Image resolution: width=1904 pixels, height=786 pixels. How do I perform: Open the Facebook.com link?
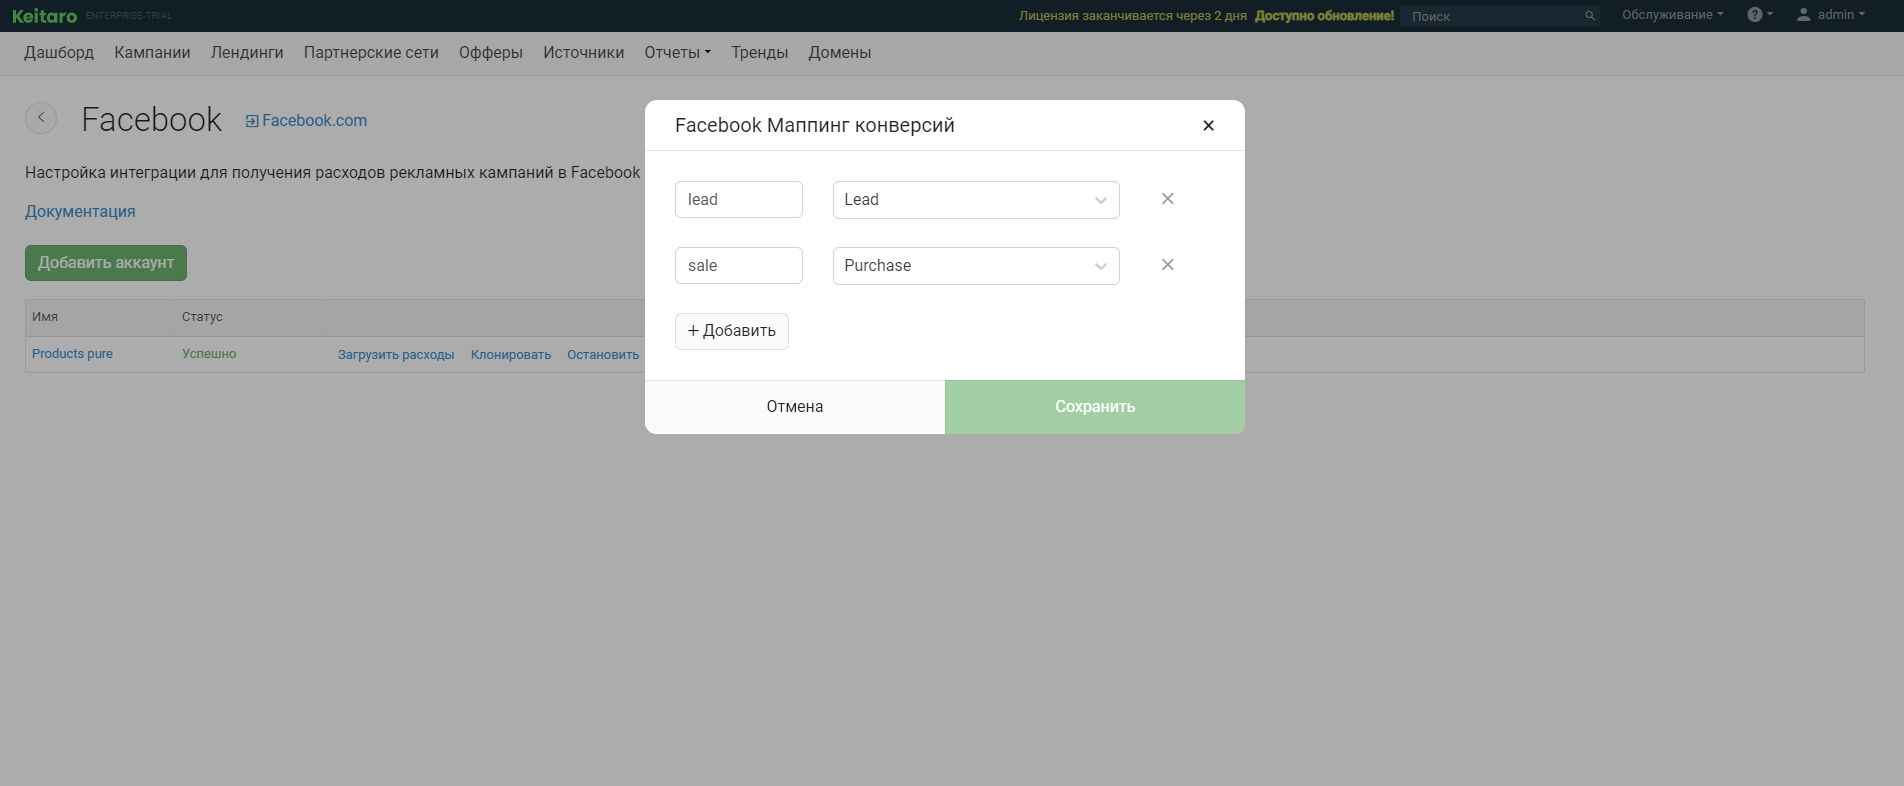point(307,120)
